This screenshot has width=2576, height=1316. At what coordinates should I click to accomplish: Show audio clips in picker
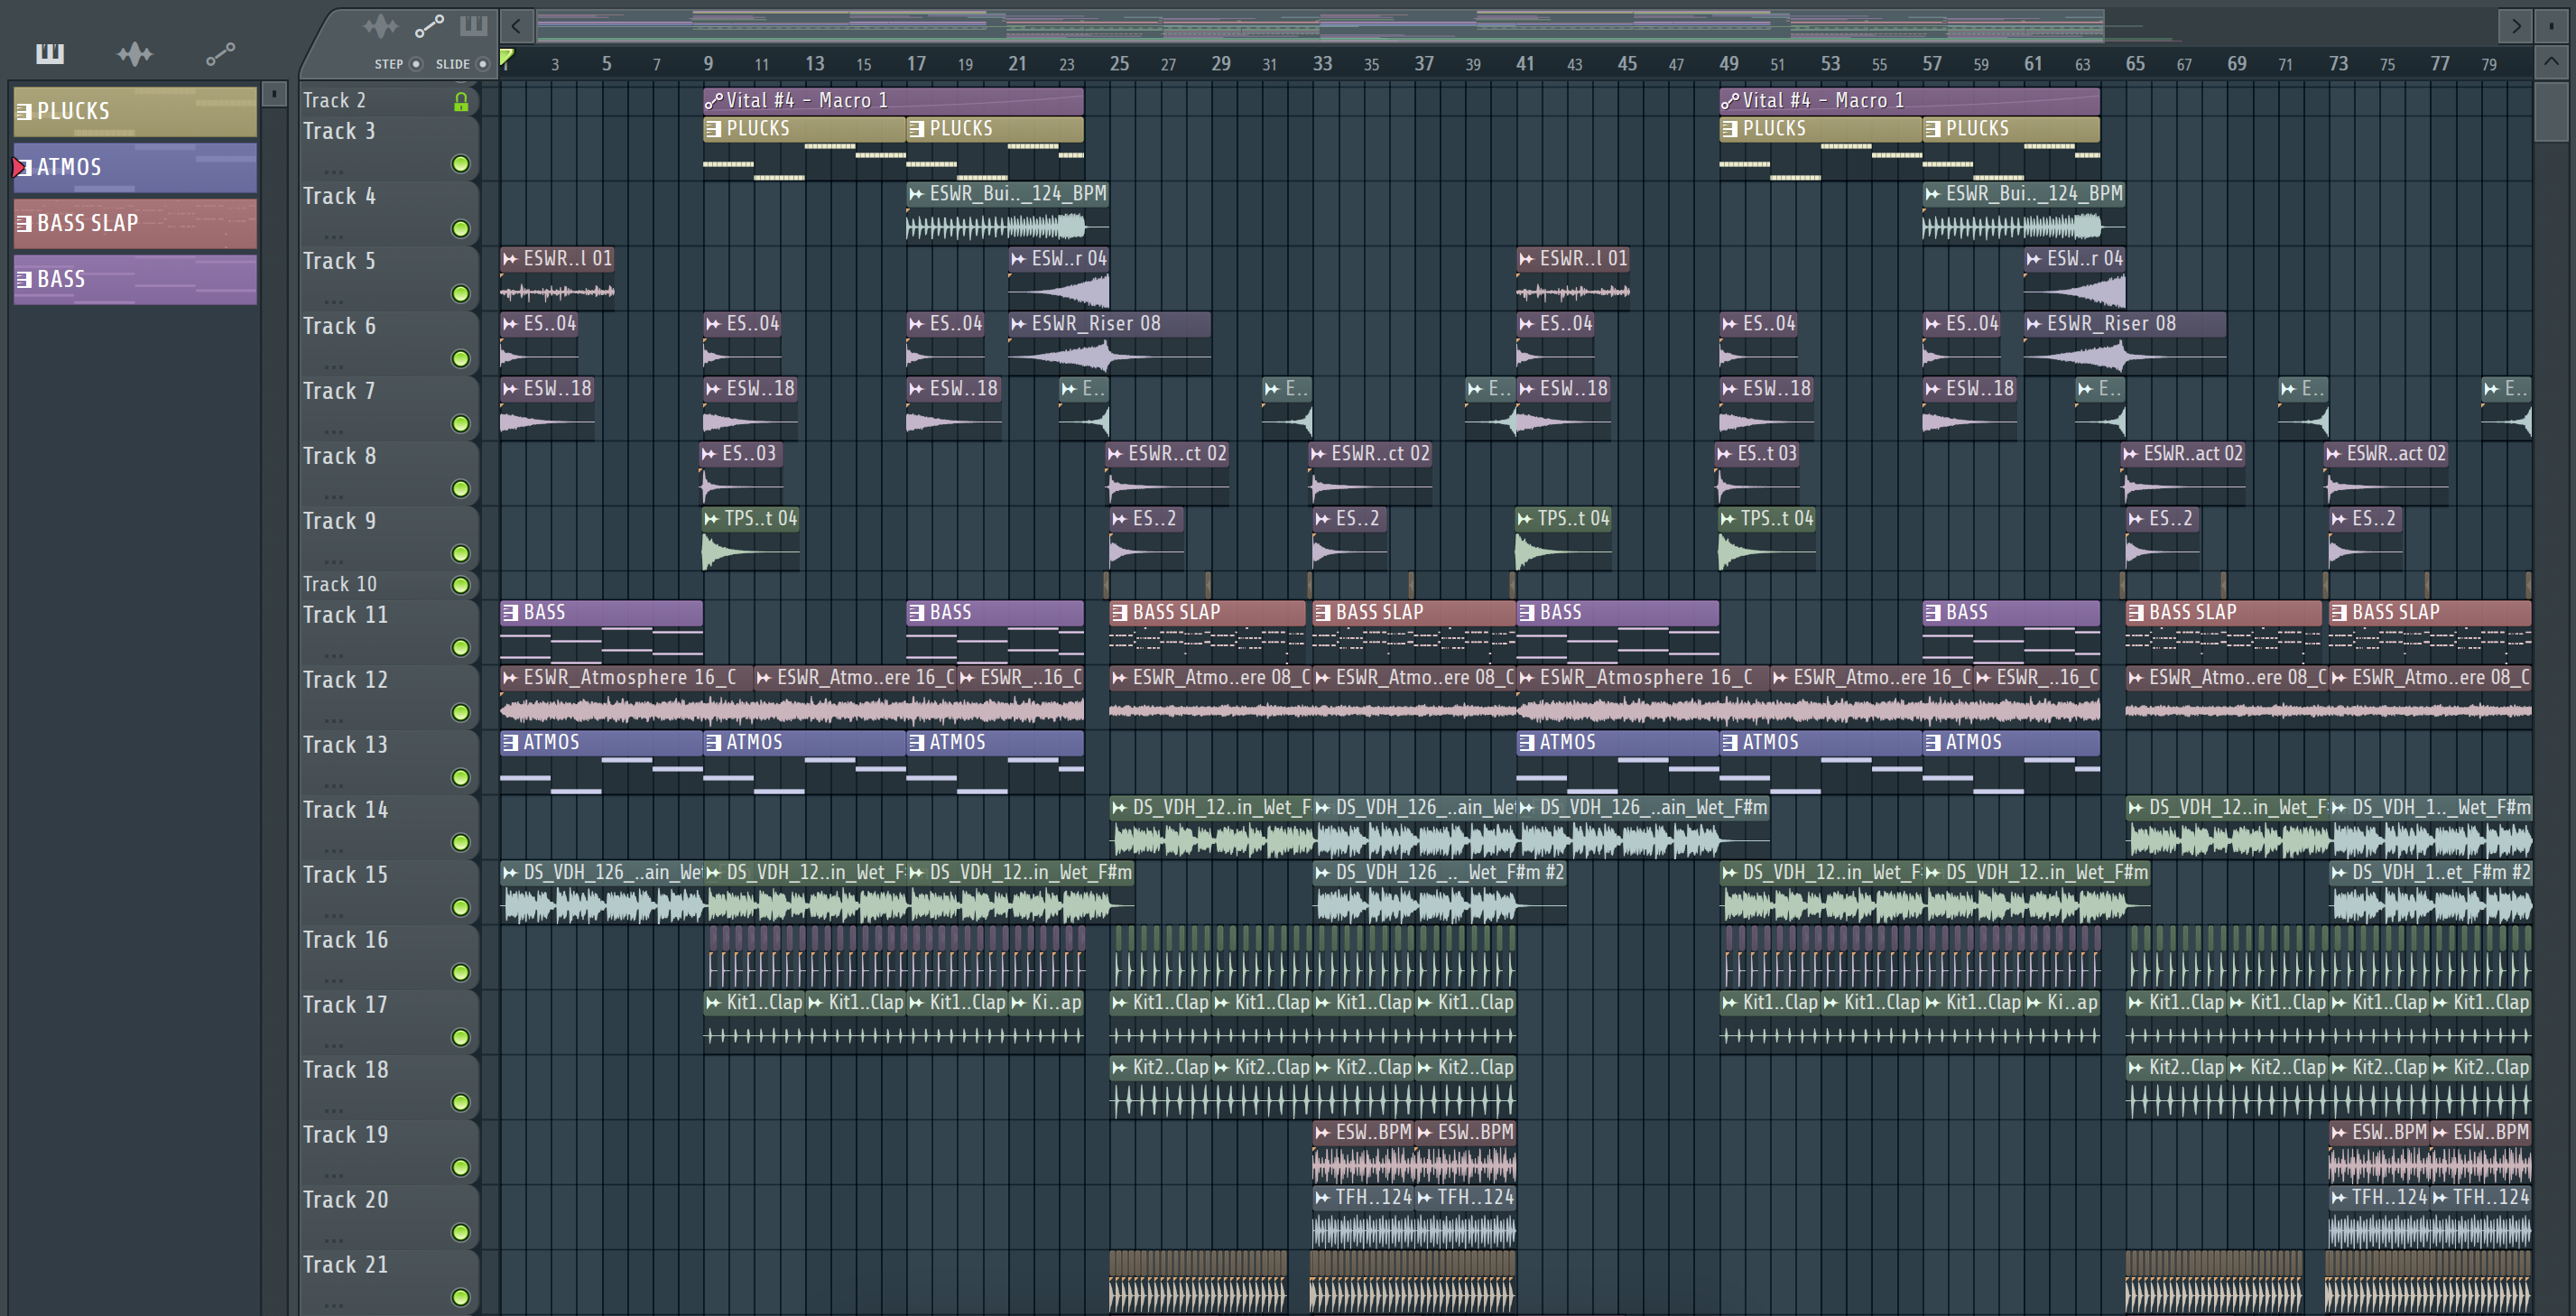point(135,53)
